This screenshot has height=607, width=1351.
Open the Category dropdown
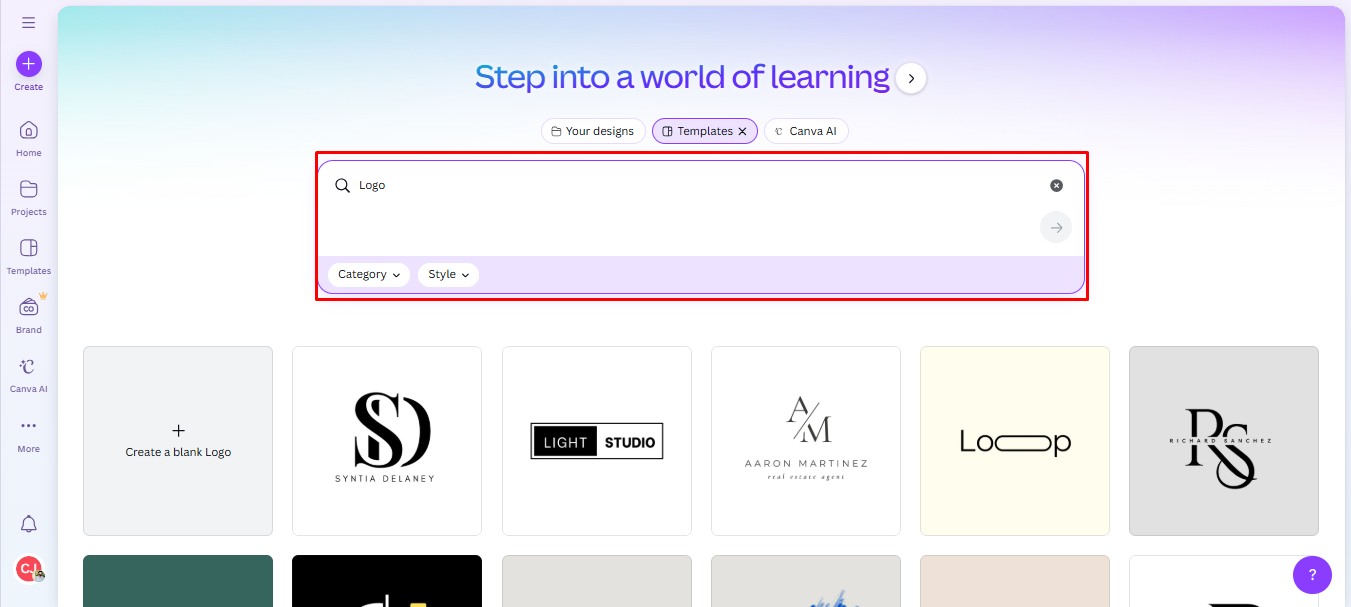[368, 274]
